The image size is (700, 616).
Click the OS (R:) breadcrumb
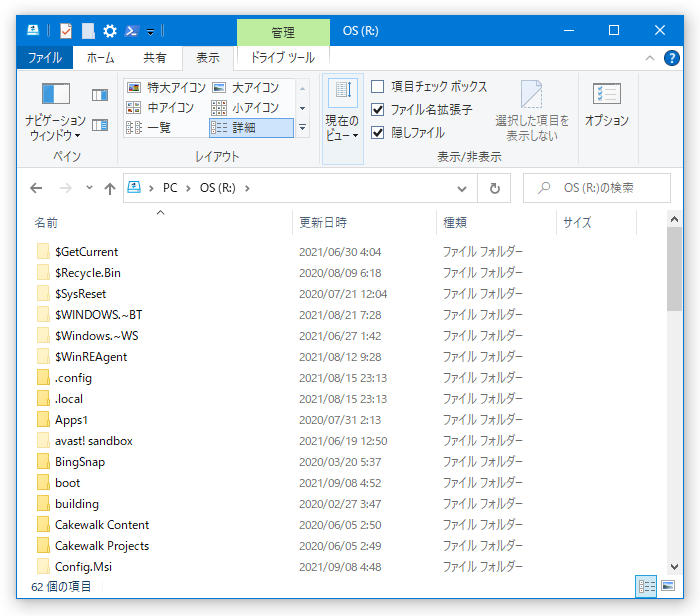[x=217, y=188]
